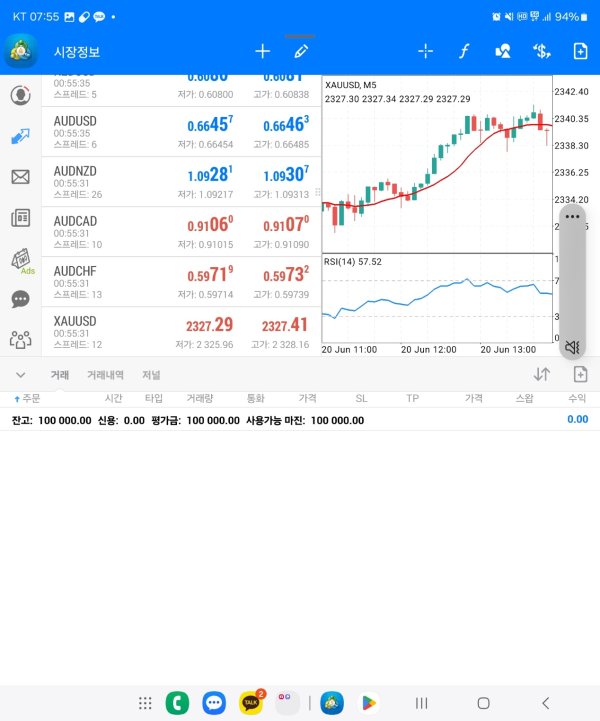The height and width of the screenshot is (721, 600).
Task: Collapse the trade panel chevron
Action: click(x=20, y=375)
